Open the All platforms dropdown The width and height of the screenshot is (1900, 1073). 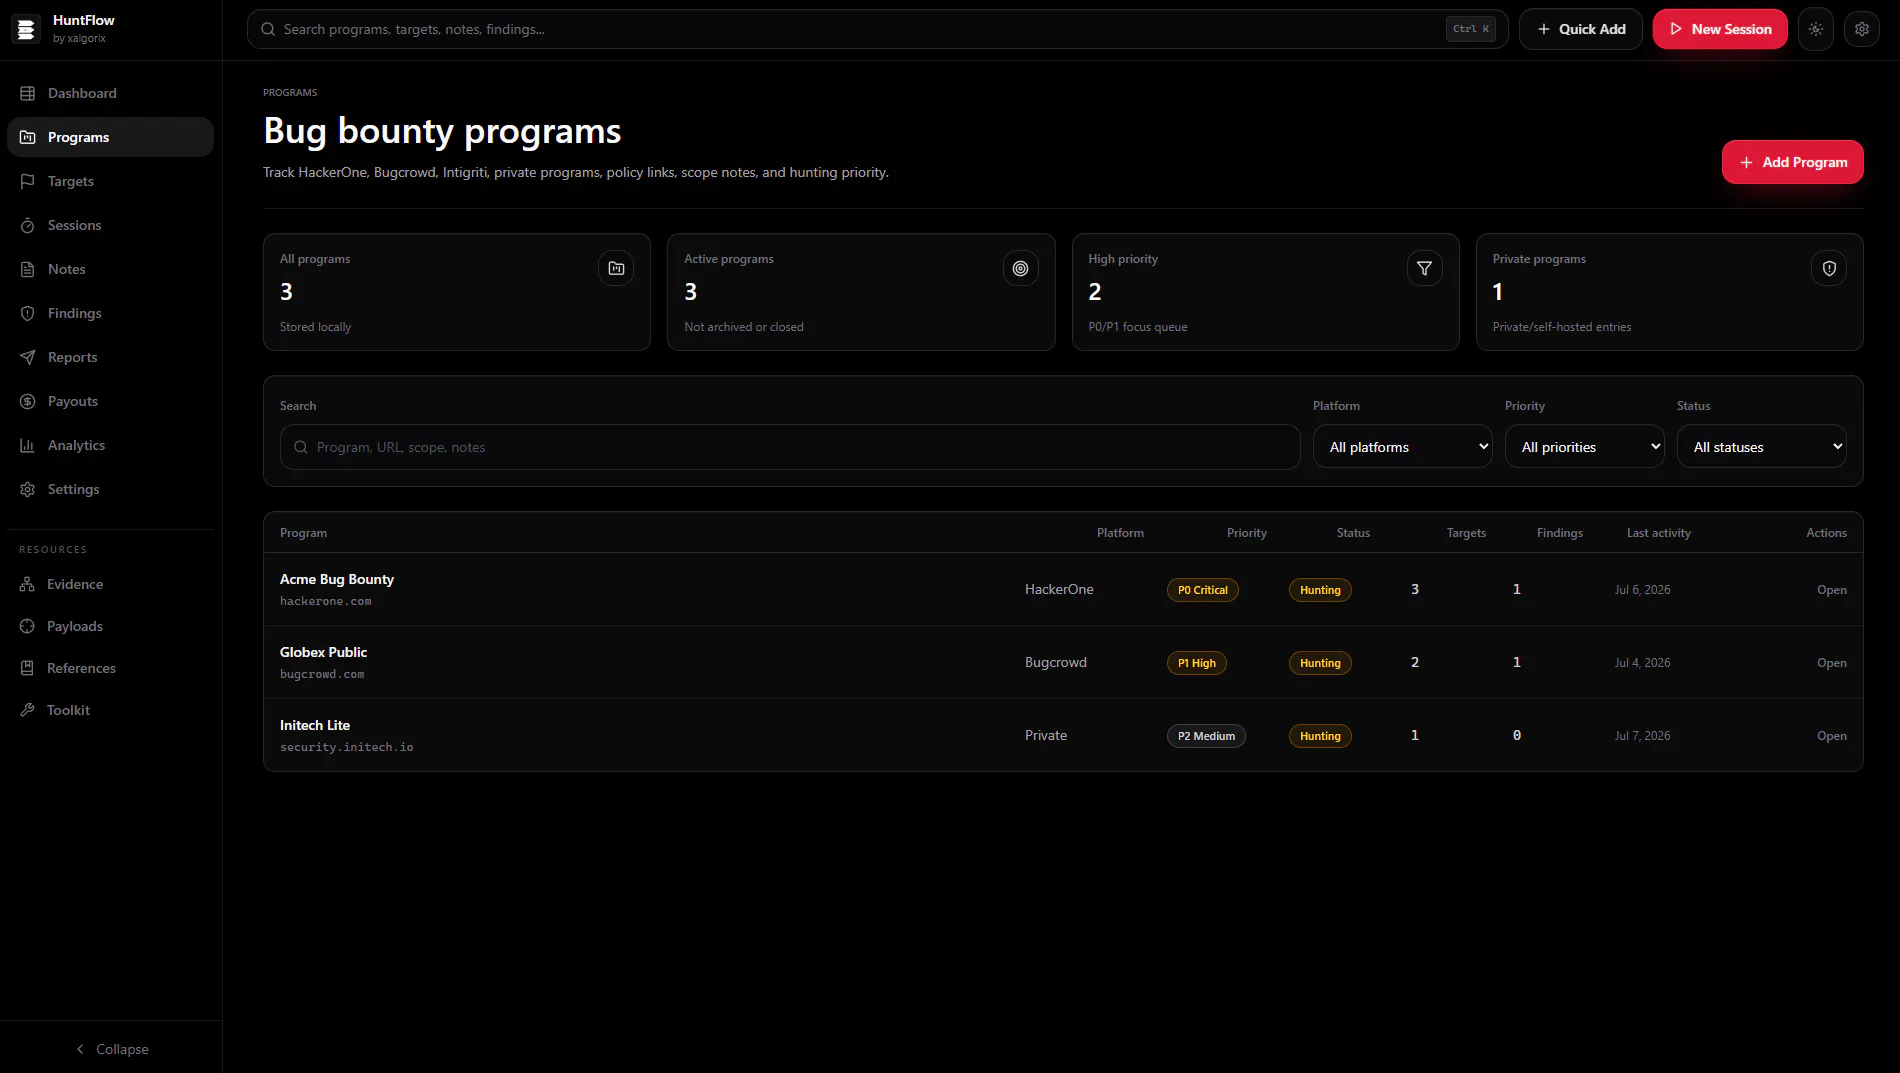1402,447
